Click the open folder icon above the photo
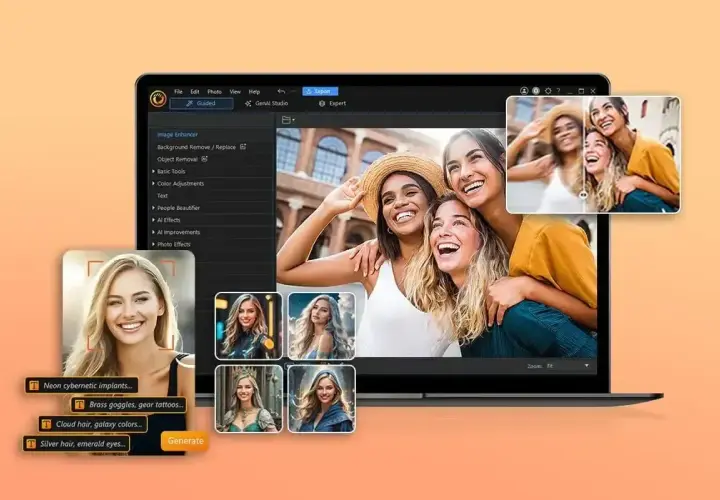 288,120
